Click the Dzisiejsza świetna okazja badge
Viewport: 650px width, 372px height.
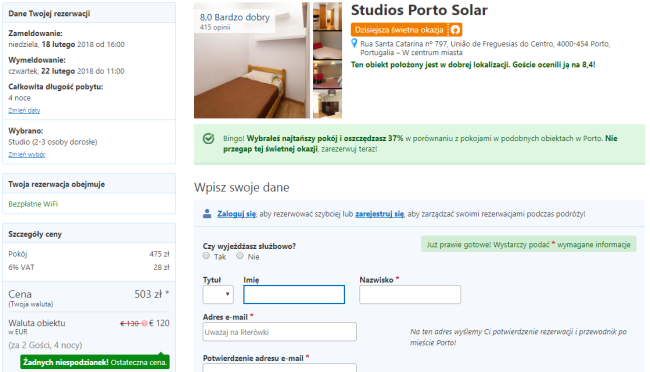coord(406,30)
